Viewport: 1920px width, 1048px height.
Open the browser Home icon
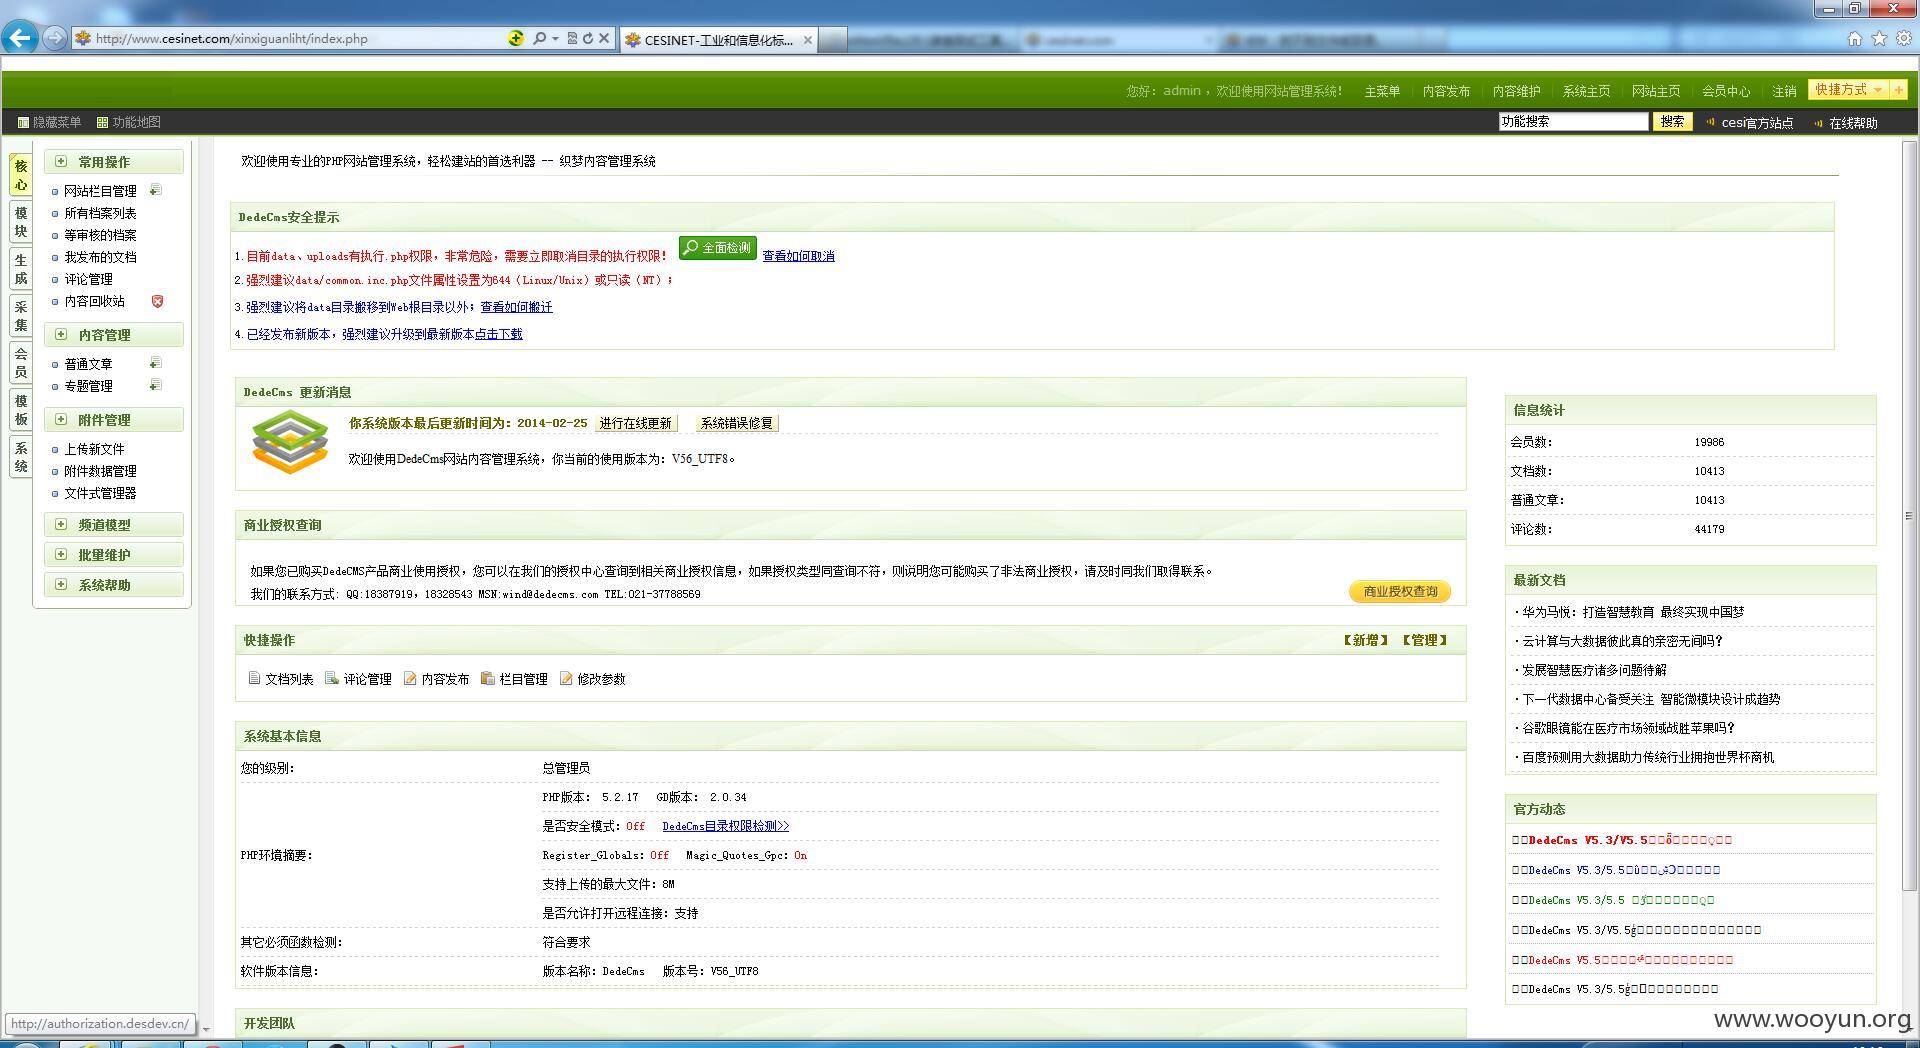(1855, 38)
